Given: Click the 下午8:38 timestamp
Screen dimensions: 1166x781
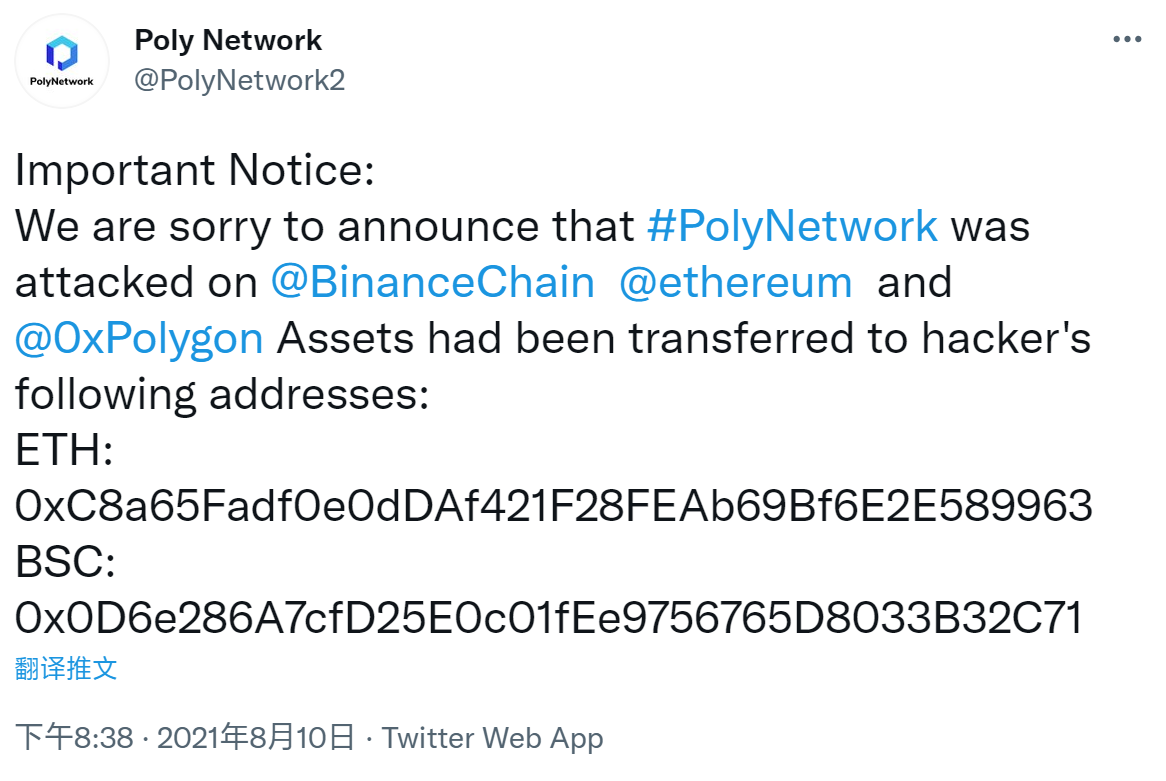Looking at the screenshot, I should (x=74, y=738).
